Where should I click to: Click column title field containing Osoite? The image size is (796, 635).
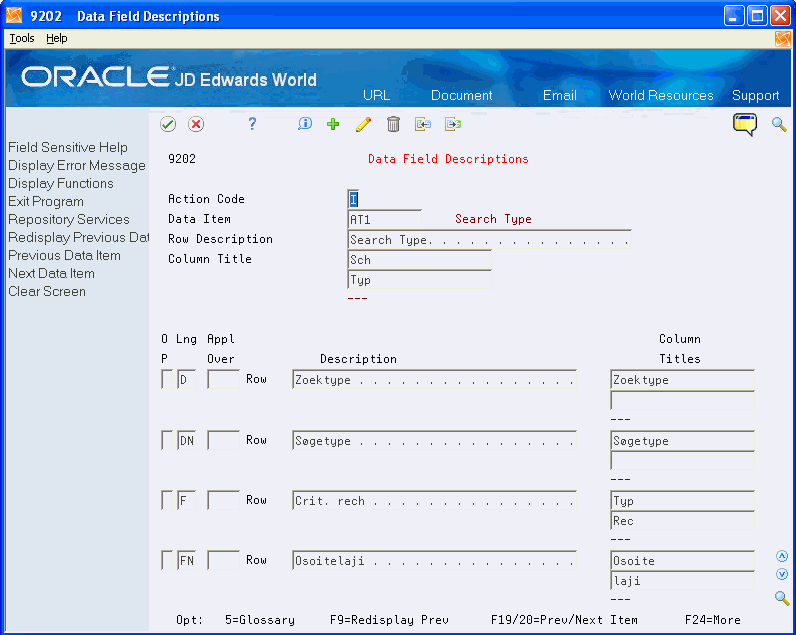coord(682,560)
